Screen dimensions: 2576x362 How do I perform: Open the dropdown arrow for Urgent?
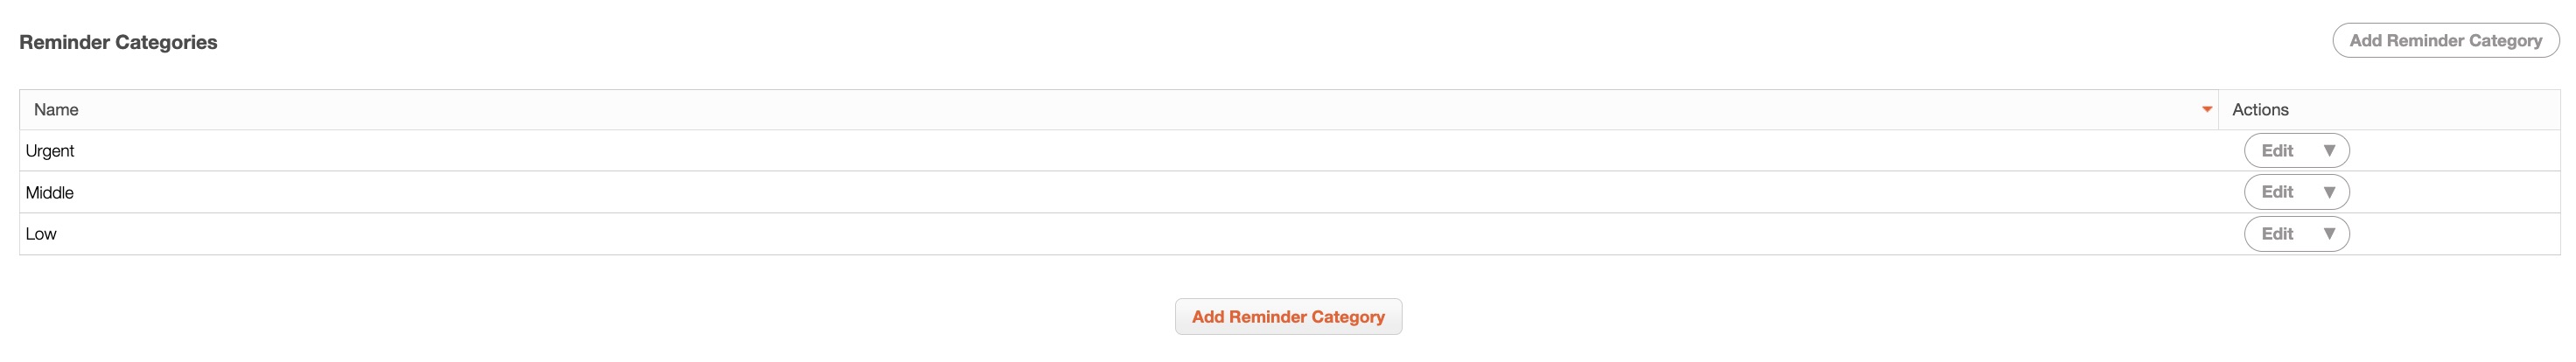click(x=2329, y=151)
